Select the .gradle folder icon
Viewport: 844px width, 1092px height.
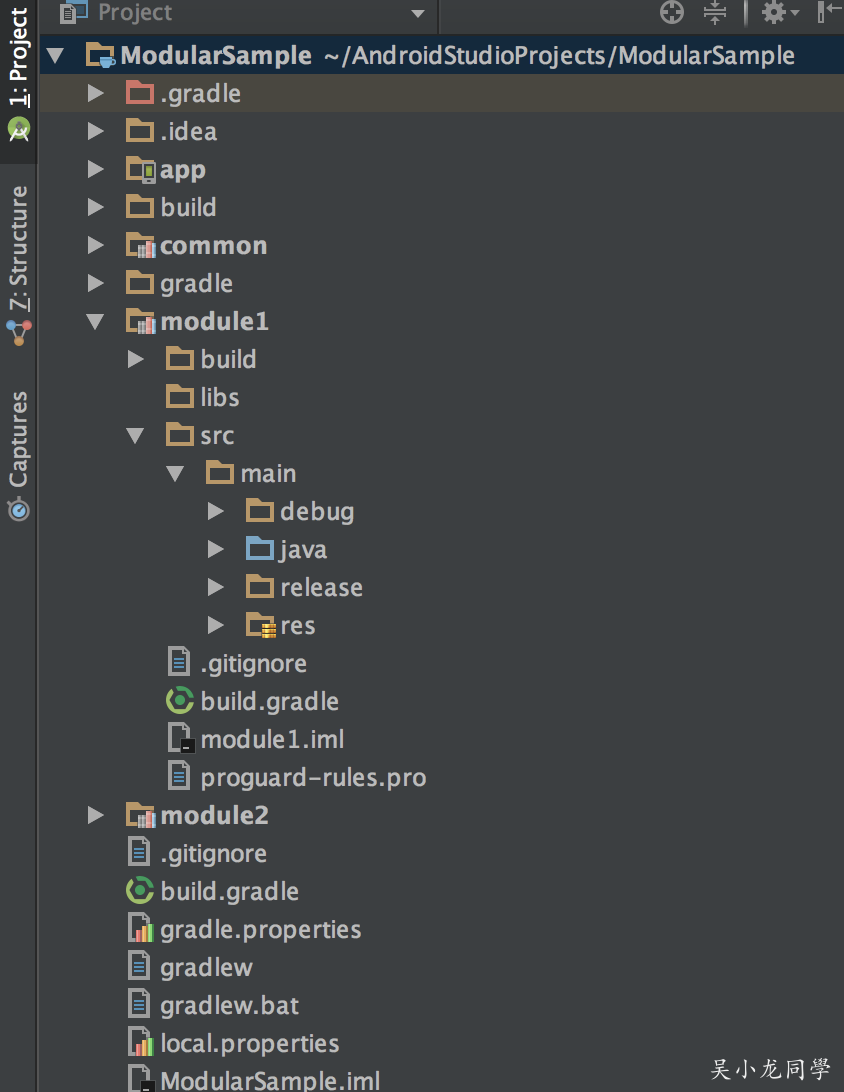click(x=140, y=92)
